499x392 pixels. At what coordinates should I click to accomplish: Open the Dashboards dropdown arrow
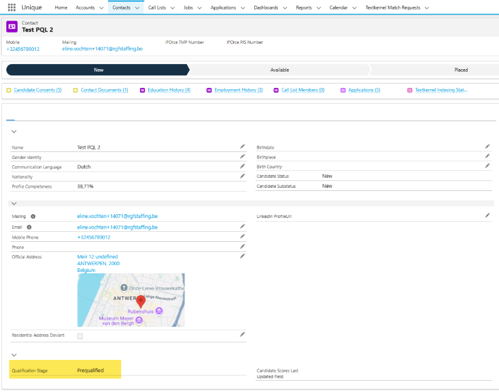[x=285, y=8]
